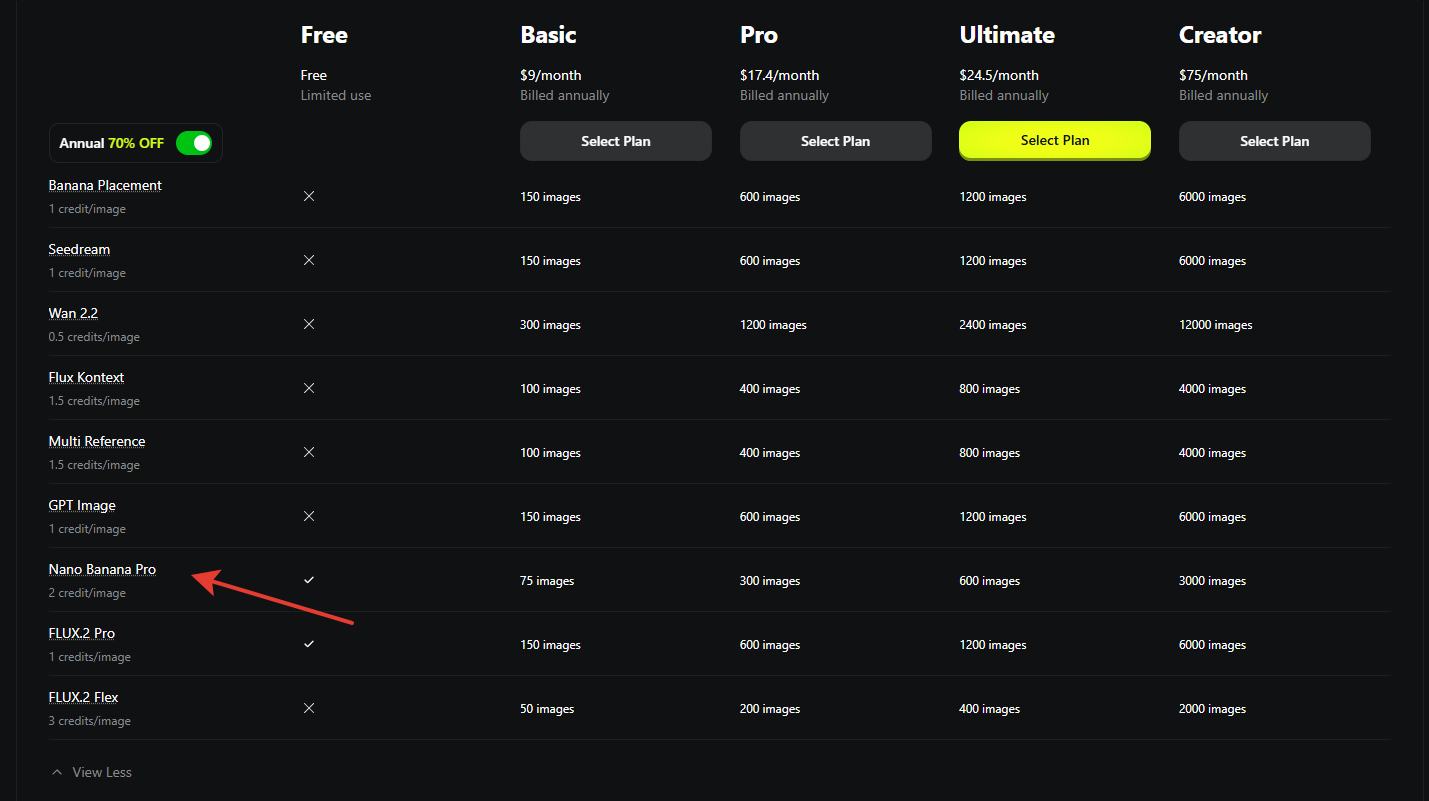Open the Multi Reference feature link
1429x801 pixels.
click(x=97, y=441)
